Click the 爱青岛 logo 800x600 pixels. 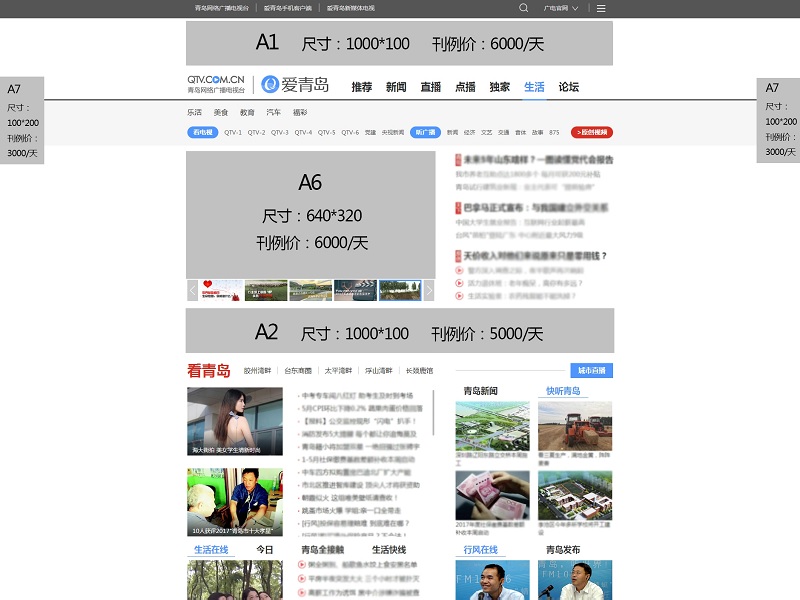(295, 85)
